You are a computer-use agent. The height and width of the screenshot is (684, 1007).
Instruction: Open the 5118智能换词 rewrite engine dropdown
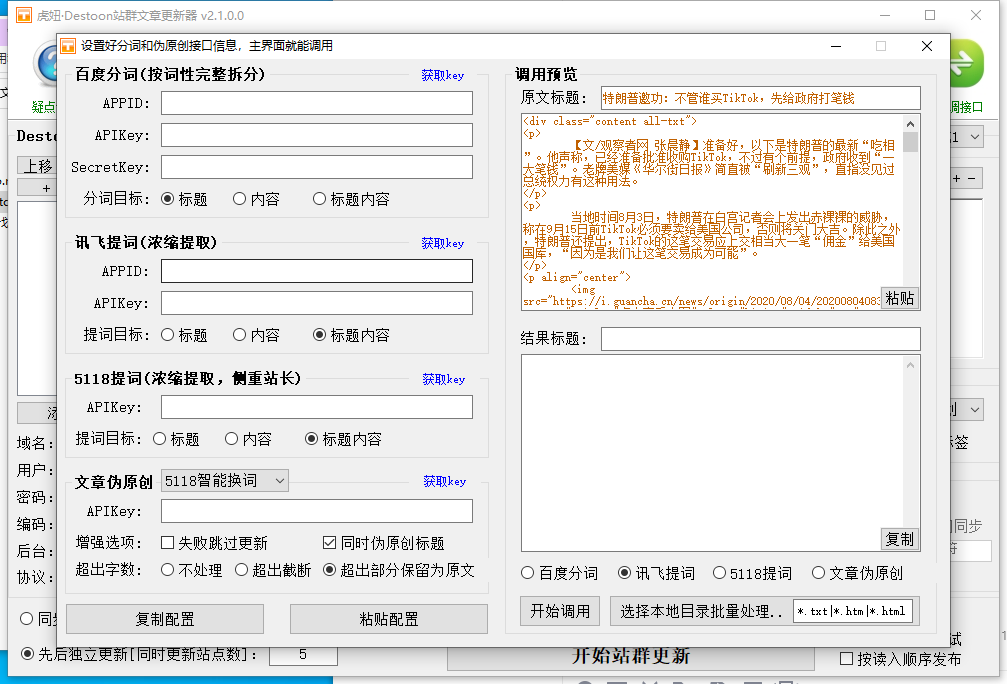tap(225, 481)
